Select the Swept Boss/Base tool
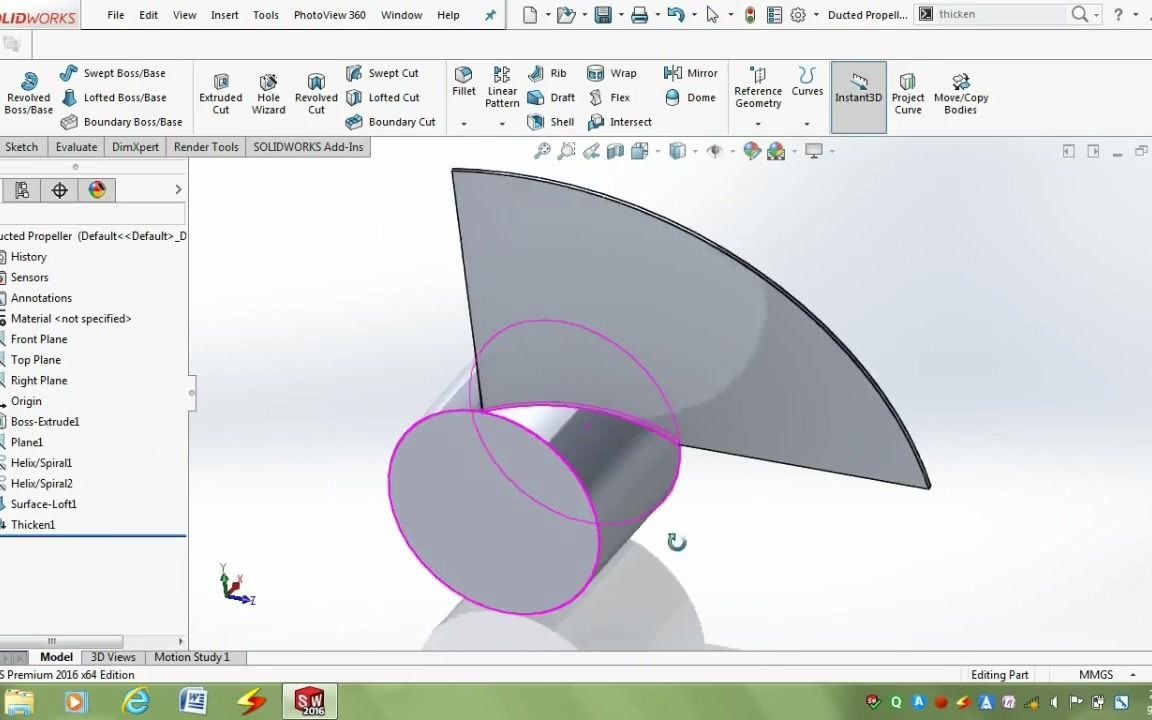Screen dimensions: 1152x720 120,72
